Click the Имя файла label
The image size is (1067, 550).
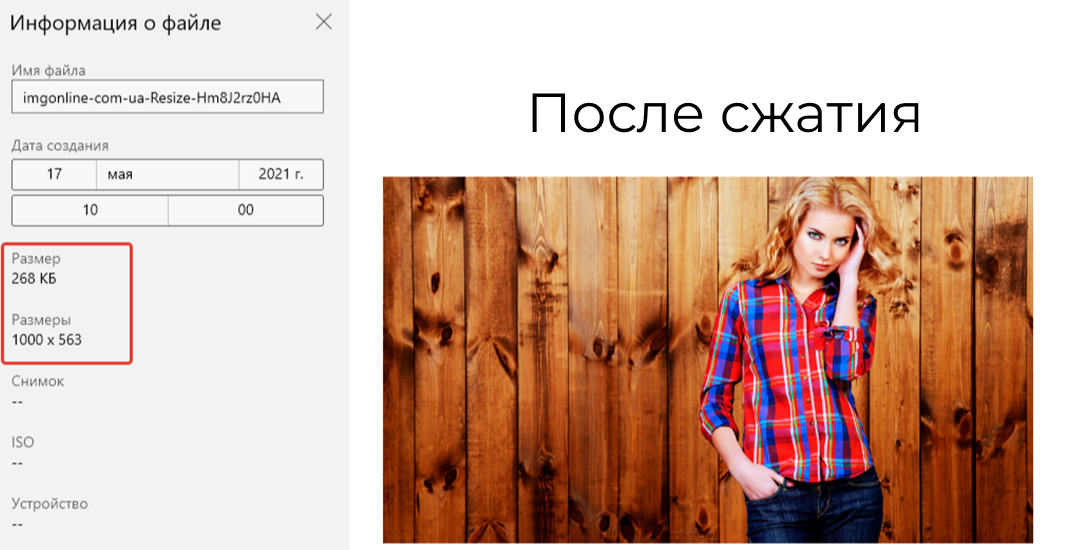tap(48, 70)
